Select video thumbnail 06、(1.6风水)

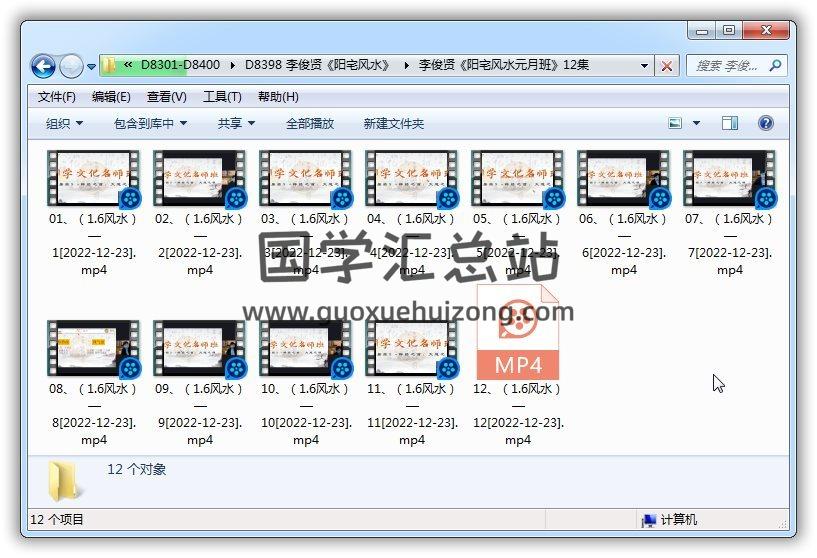click(624, 179)
